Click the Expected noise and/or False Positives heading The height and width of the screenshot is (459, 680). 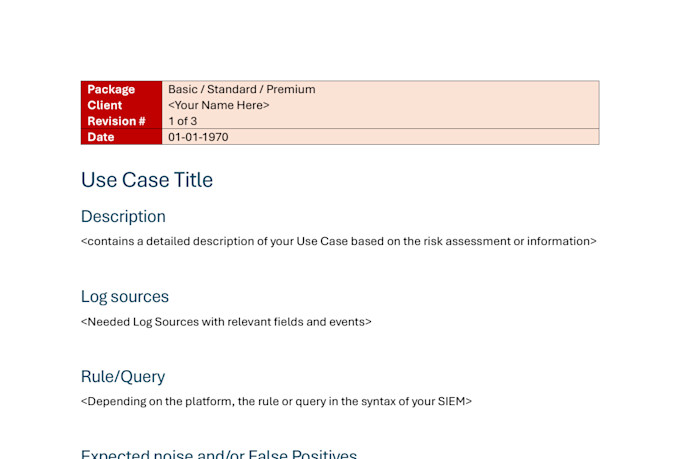pyautogui.click(x=219, y=455)
